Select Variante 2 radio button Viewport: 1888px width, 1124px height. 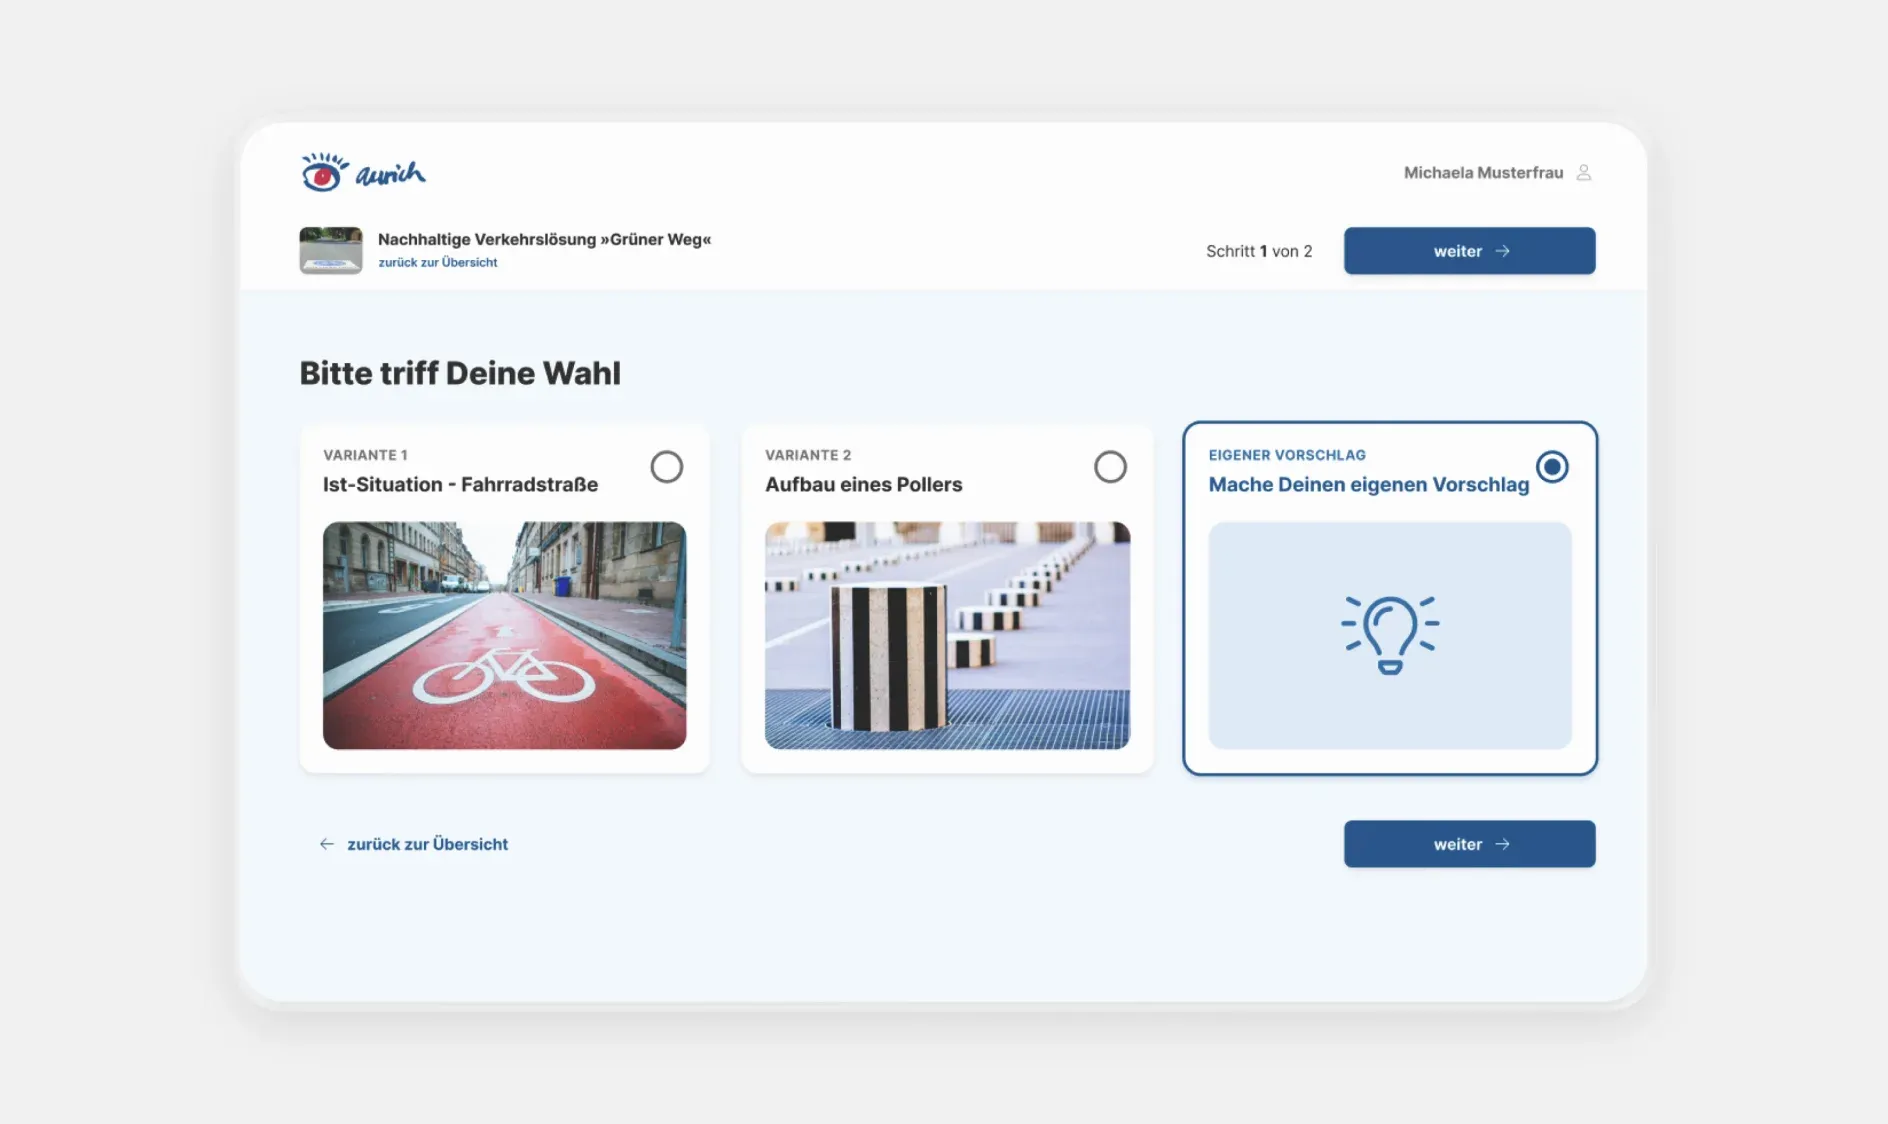[1110, 466]
